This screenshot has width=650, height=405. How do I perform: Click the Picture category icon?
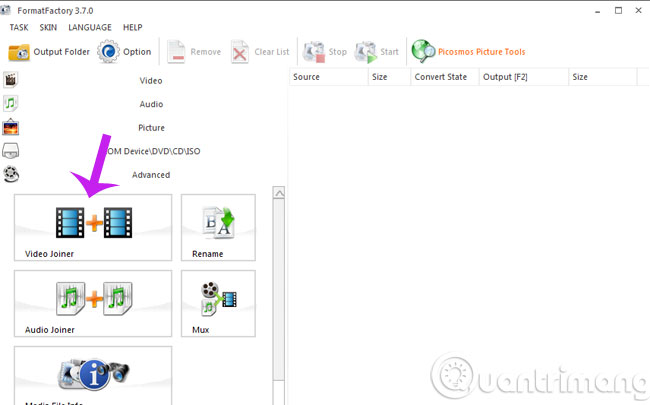(x=10, y=127)
